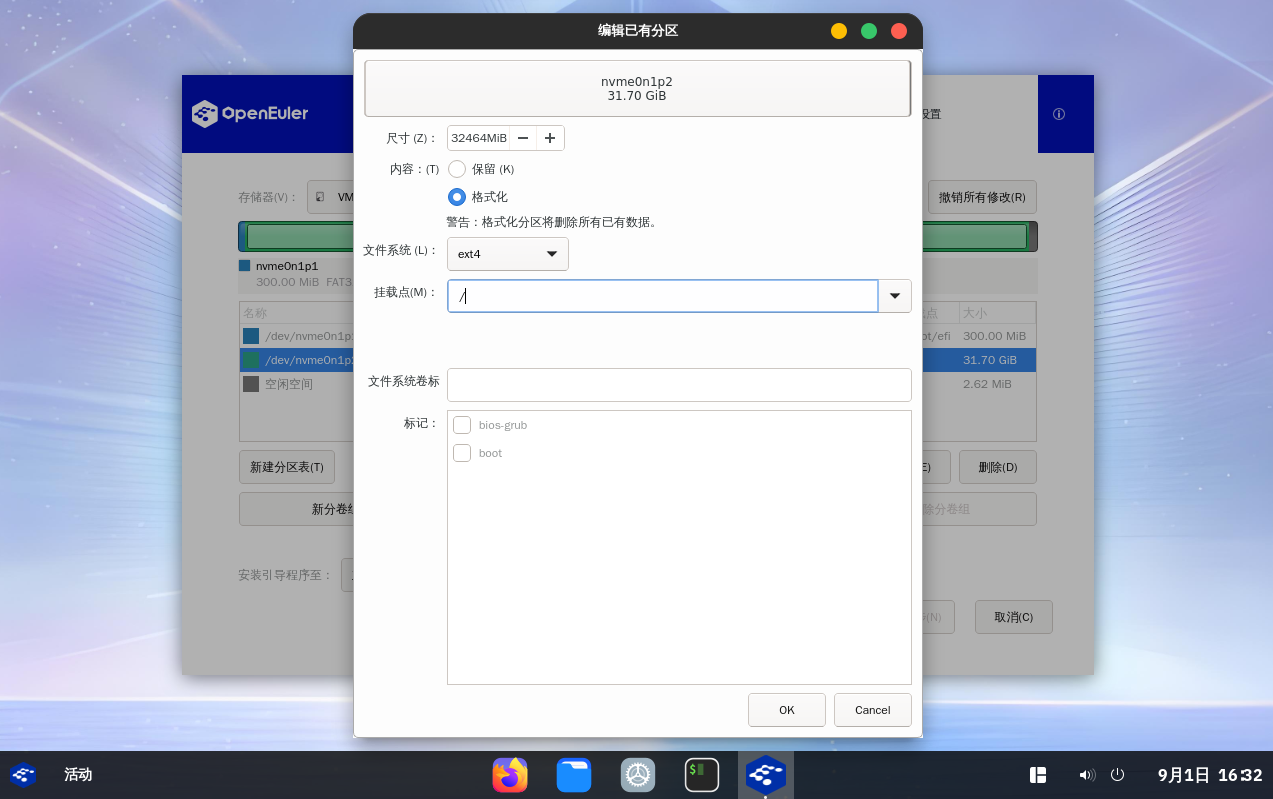
Task: Click the size field showing 32464MiB
Action: click(x=479, y=138)
